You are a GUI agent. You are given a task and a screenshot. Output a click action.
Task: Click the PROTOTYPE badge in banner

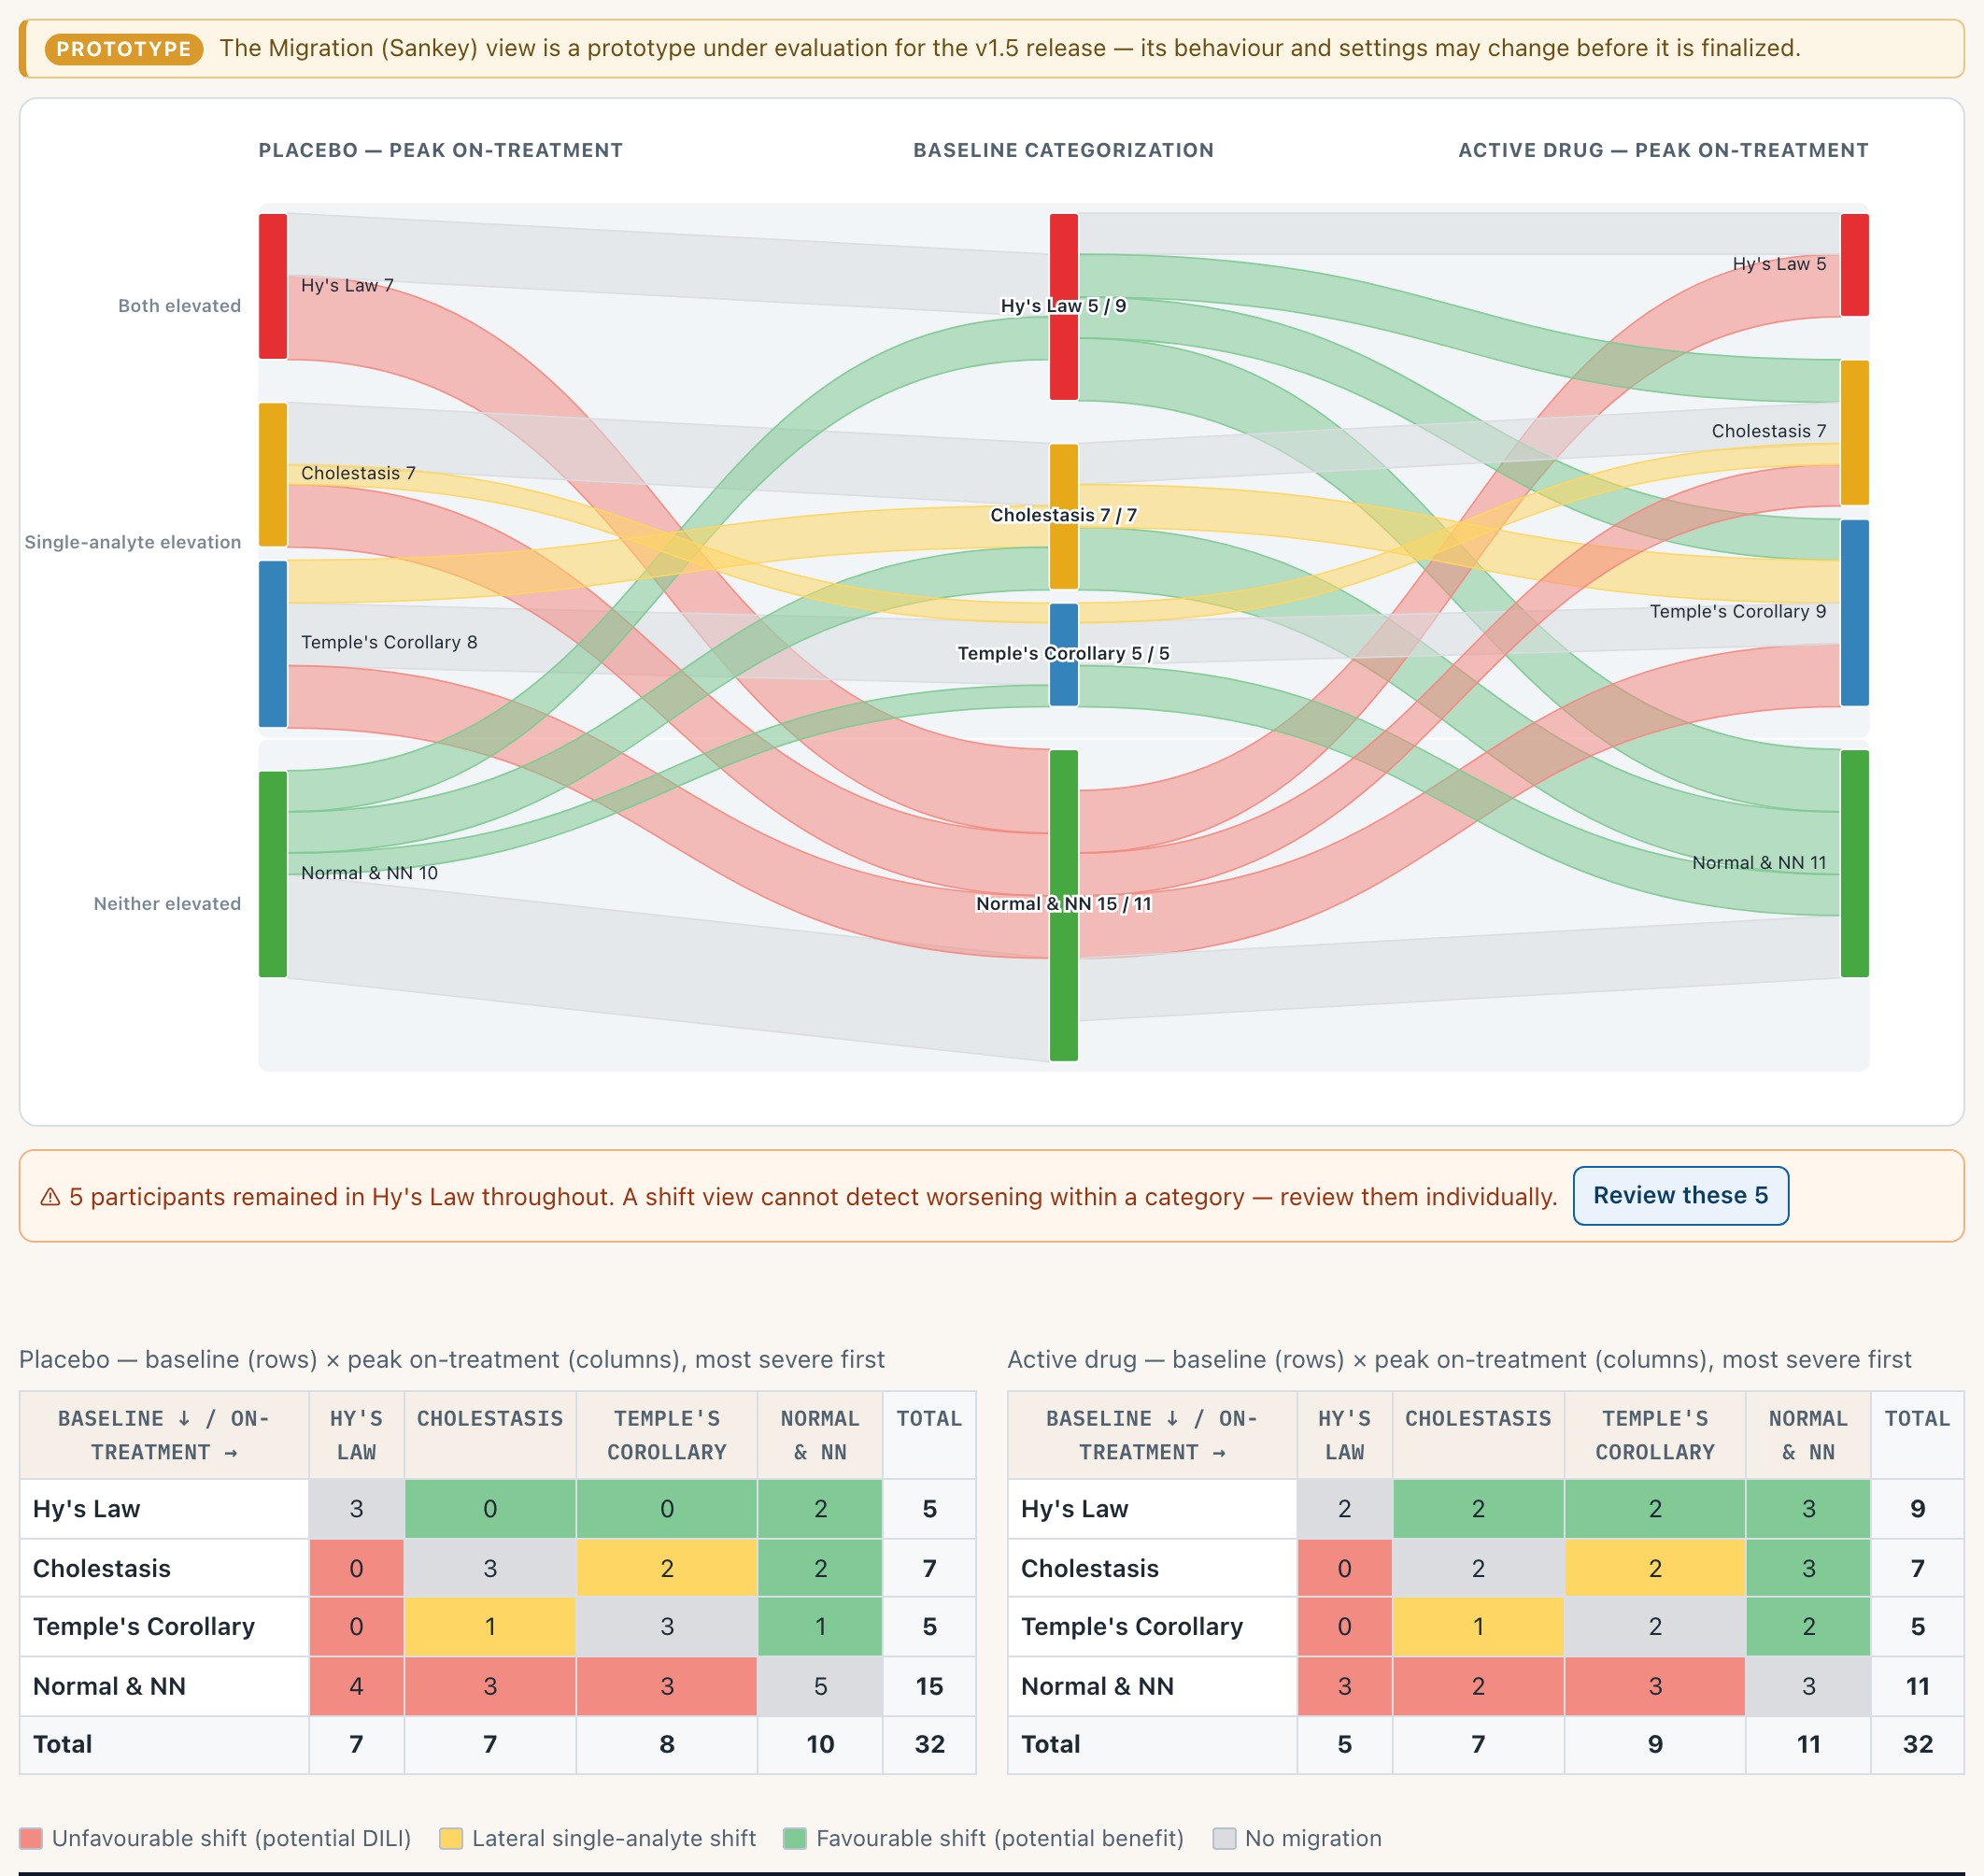tap(124, 49)
